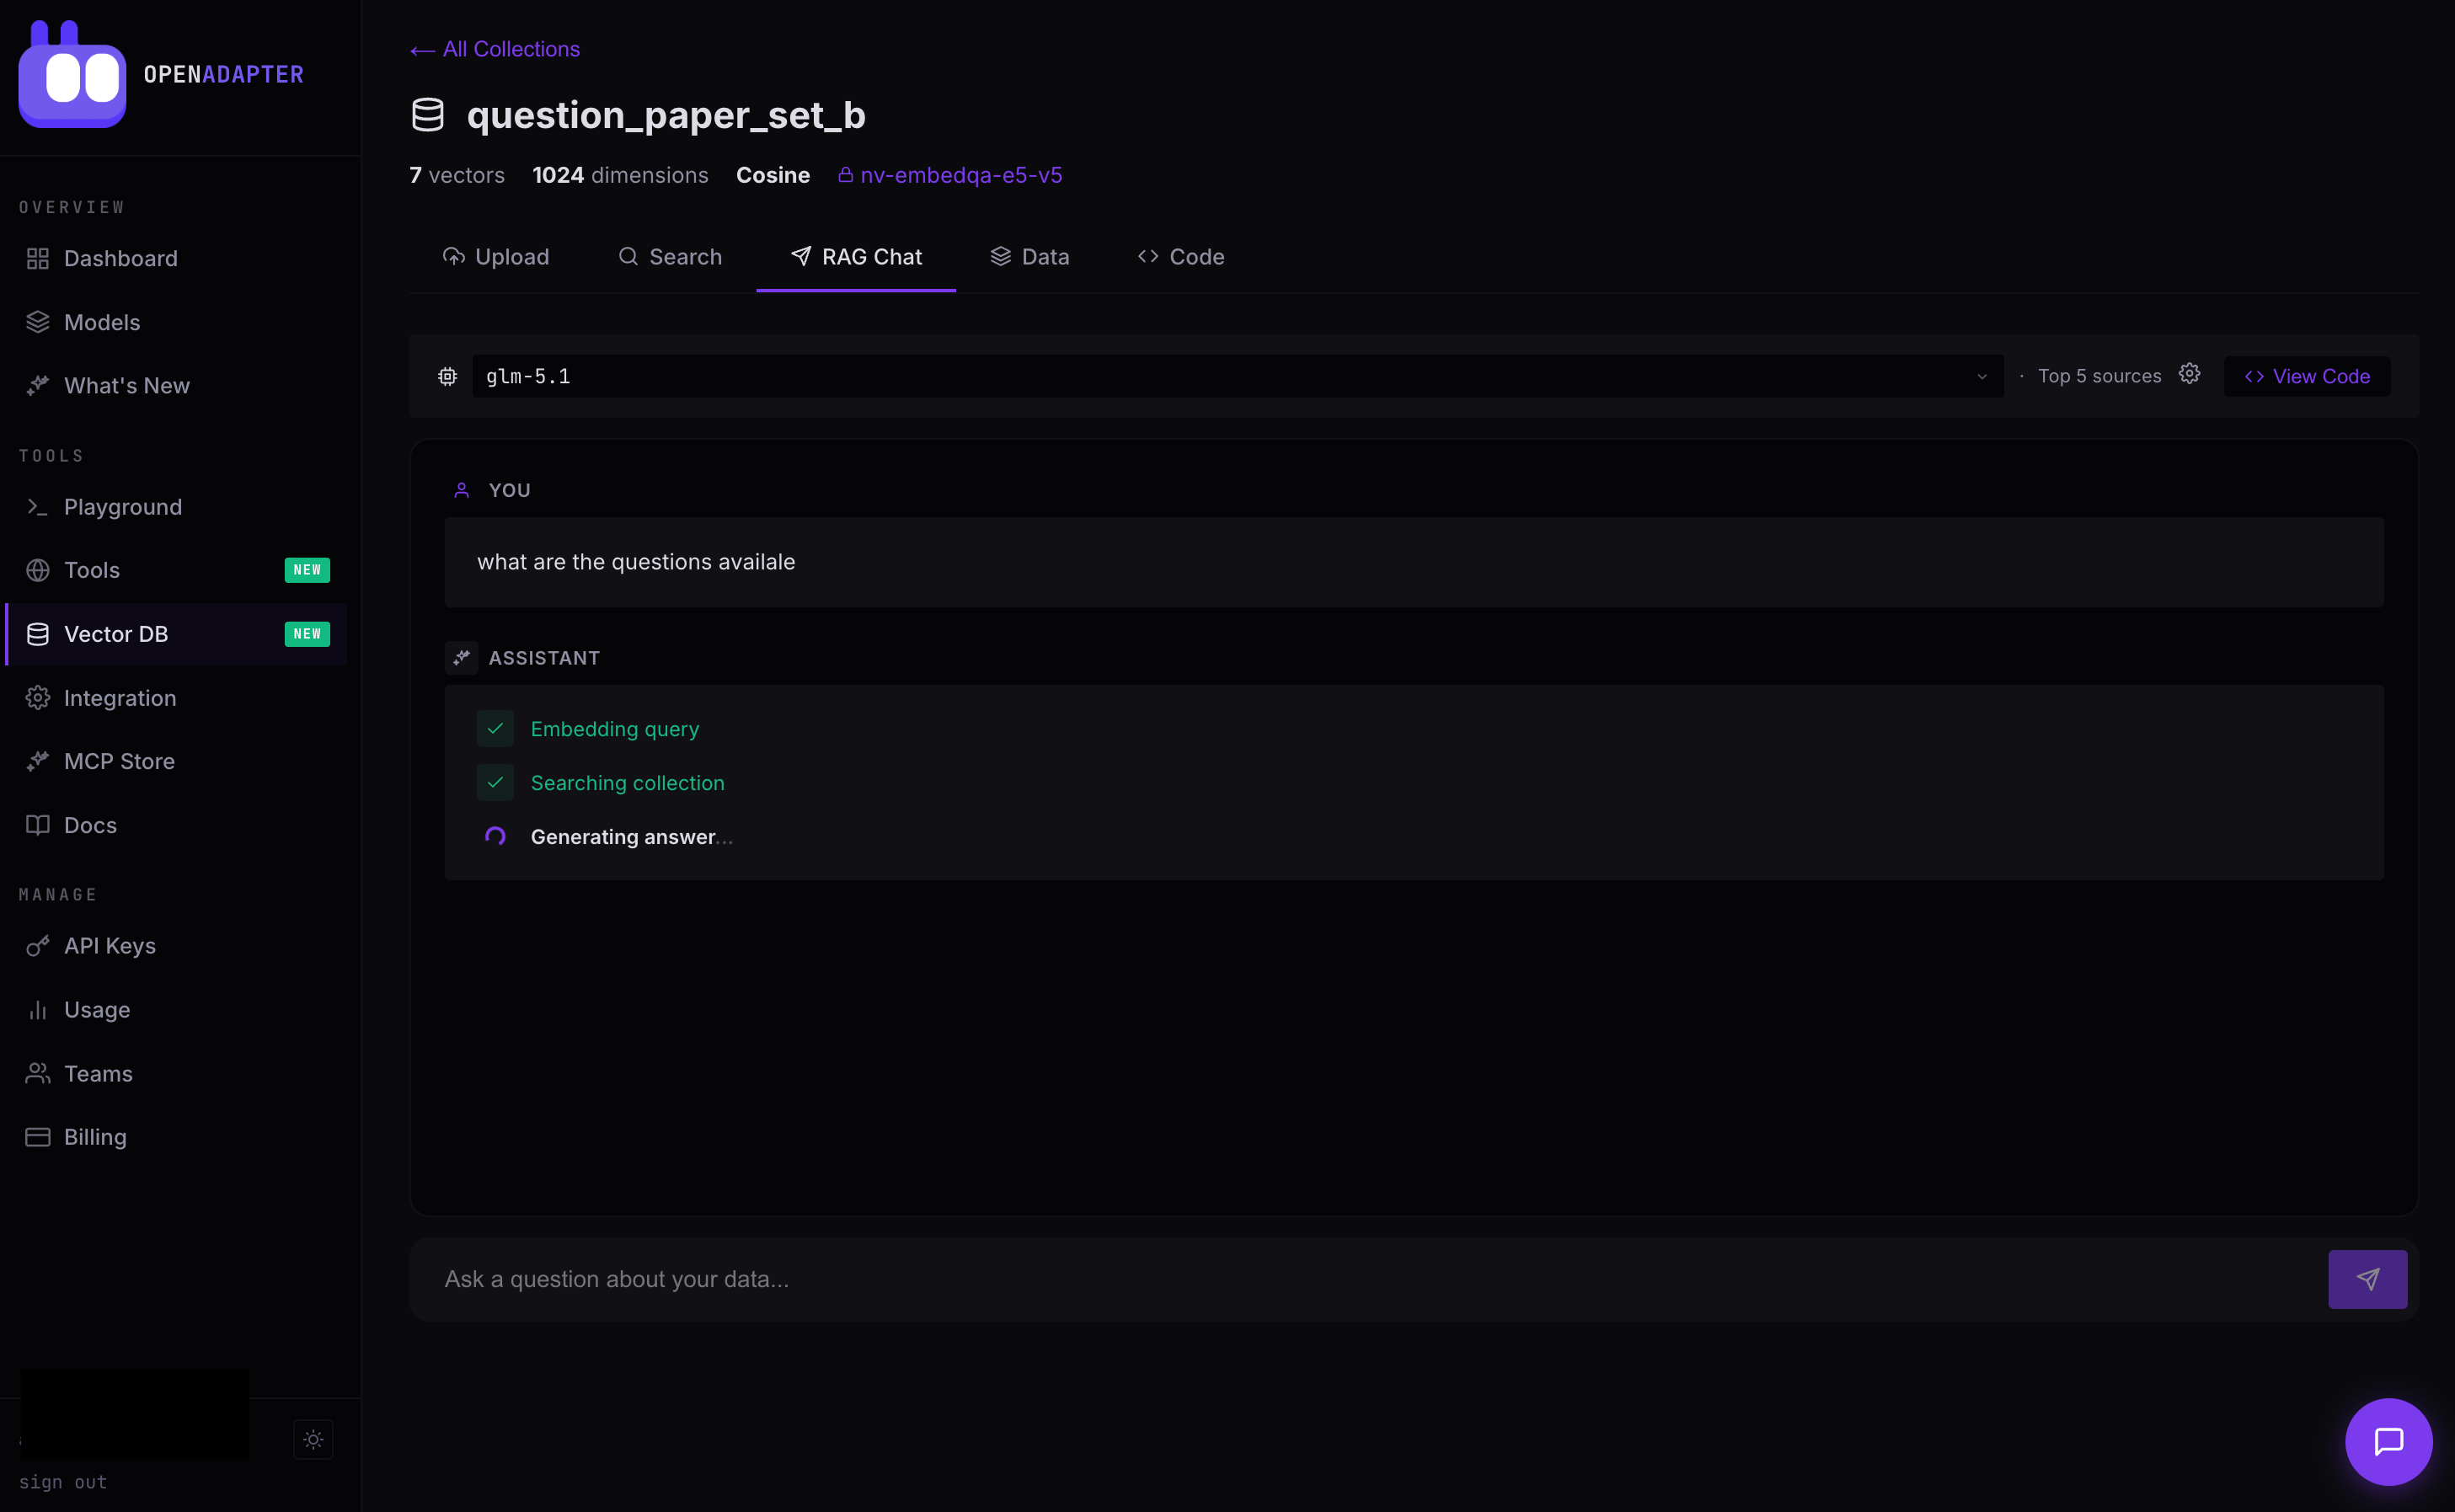The image size is (2455, 1512).
Task: Open the Playground page link
Action: [x=176, y=507]
